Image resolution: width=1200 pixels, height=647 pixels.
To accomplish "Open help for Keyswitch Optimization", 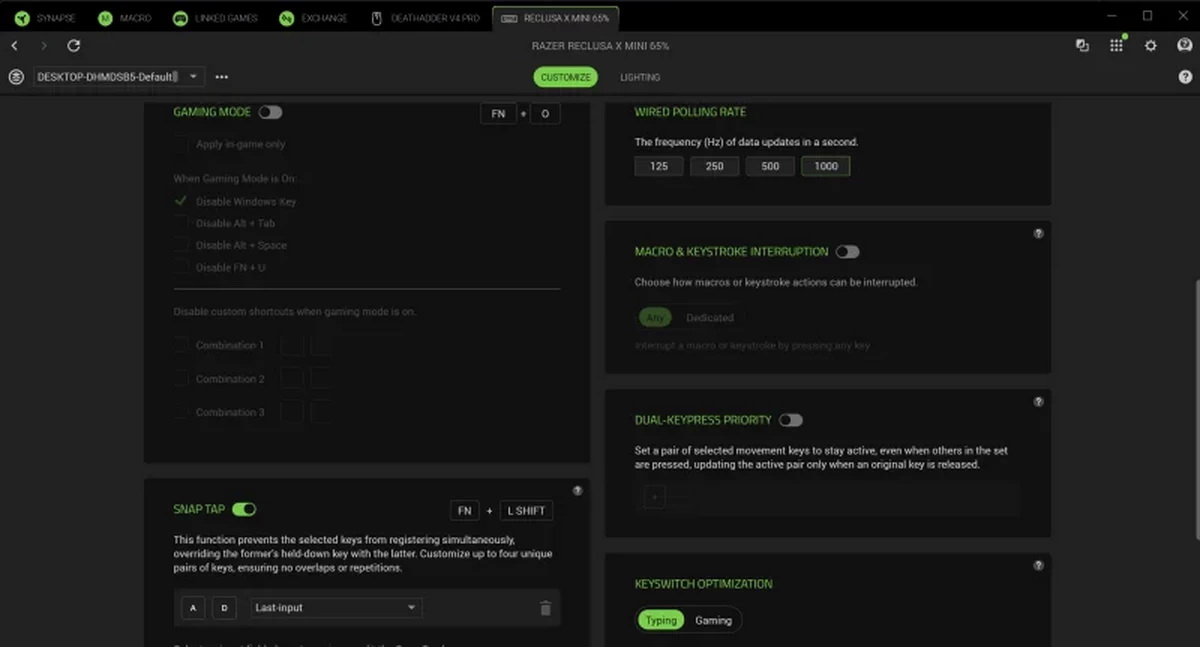I will (1038, 565).
